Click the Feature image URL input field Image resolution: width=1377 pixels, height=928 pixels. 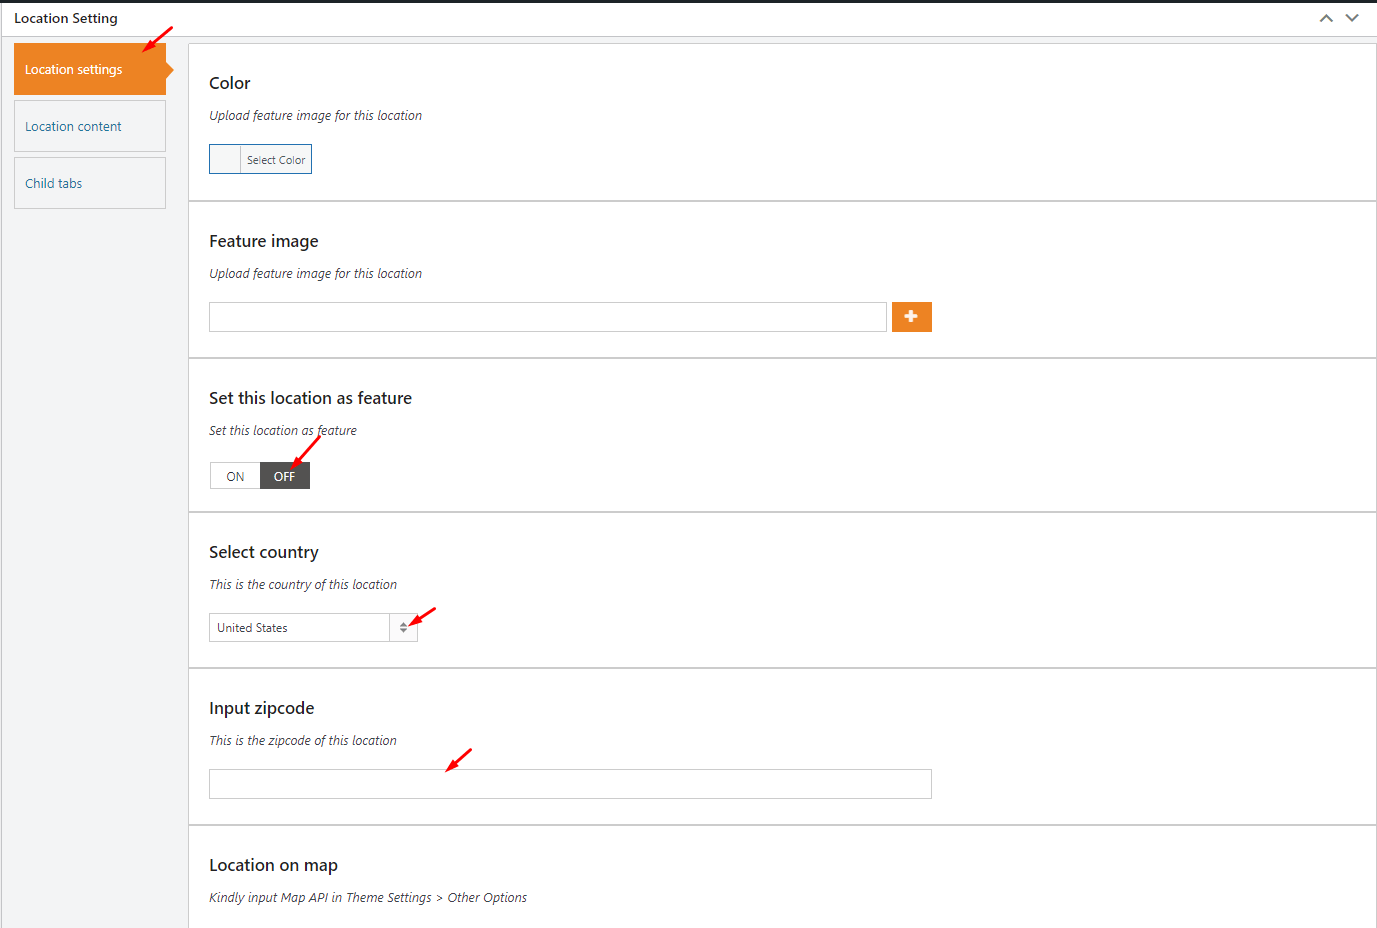click(548, 317)
